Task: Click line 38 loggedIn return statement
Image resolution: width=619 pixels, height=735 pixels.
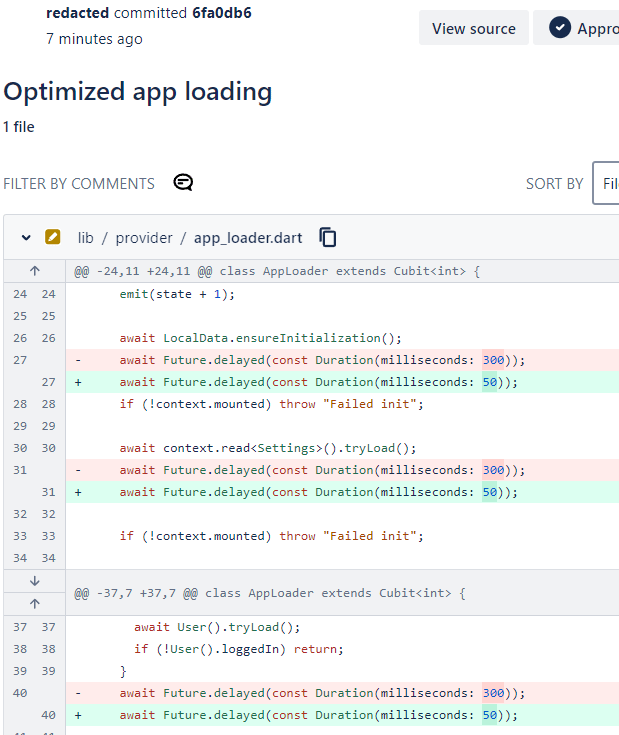Action: tap(239, 649)
